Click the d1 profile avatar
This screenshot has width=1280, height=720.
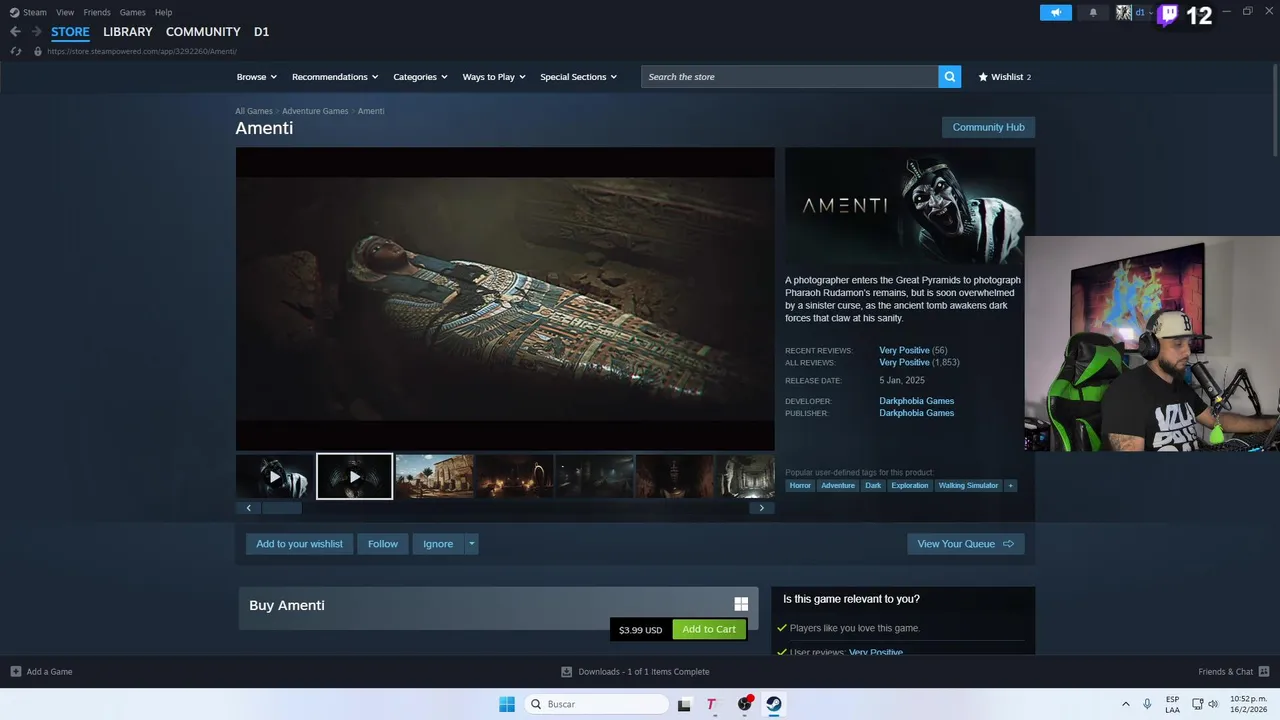[1124, 12]
